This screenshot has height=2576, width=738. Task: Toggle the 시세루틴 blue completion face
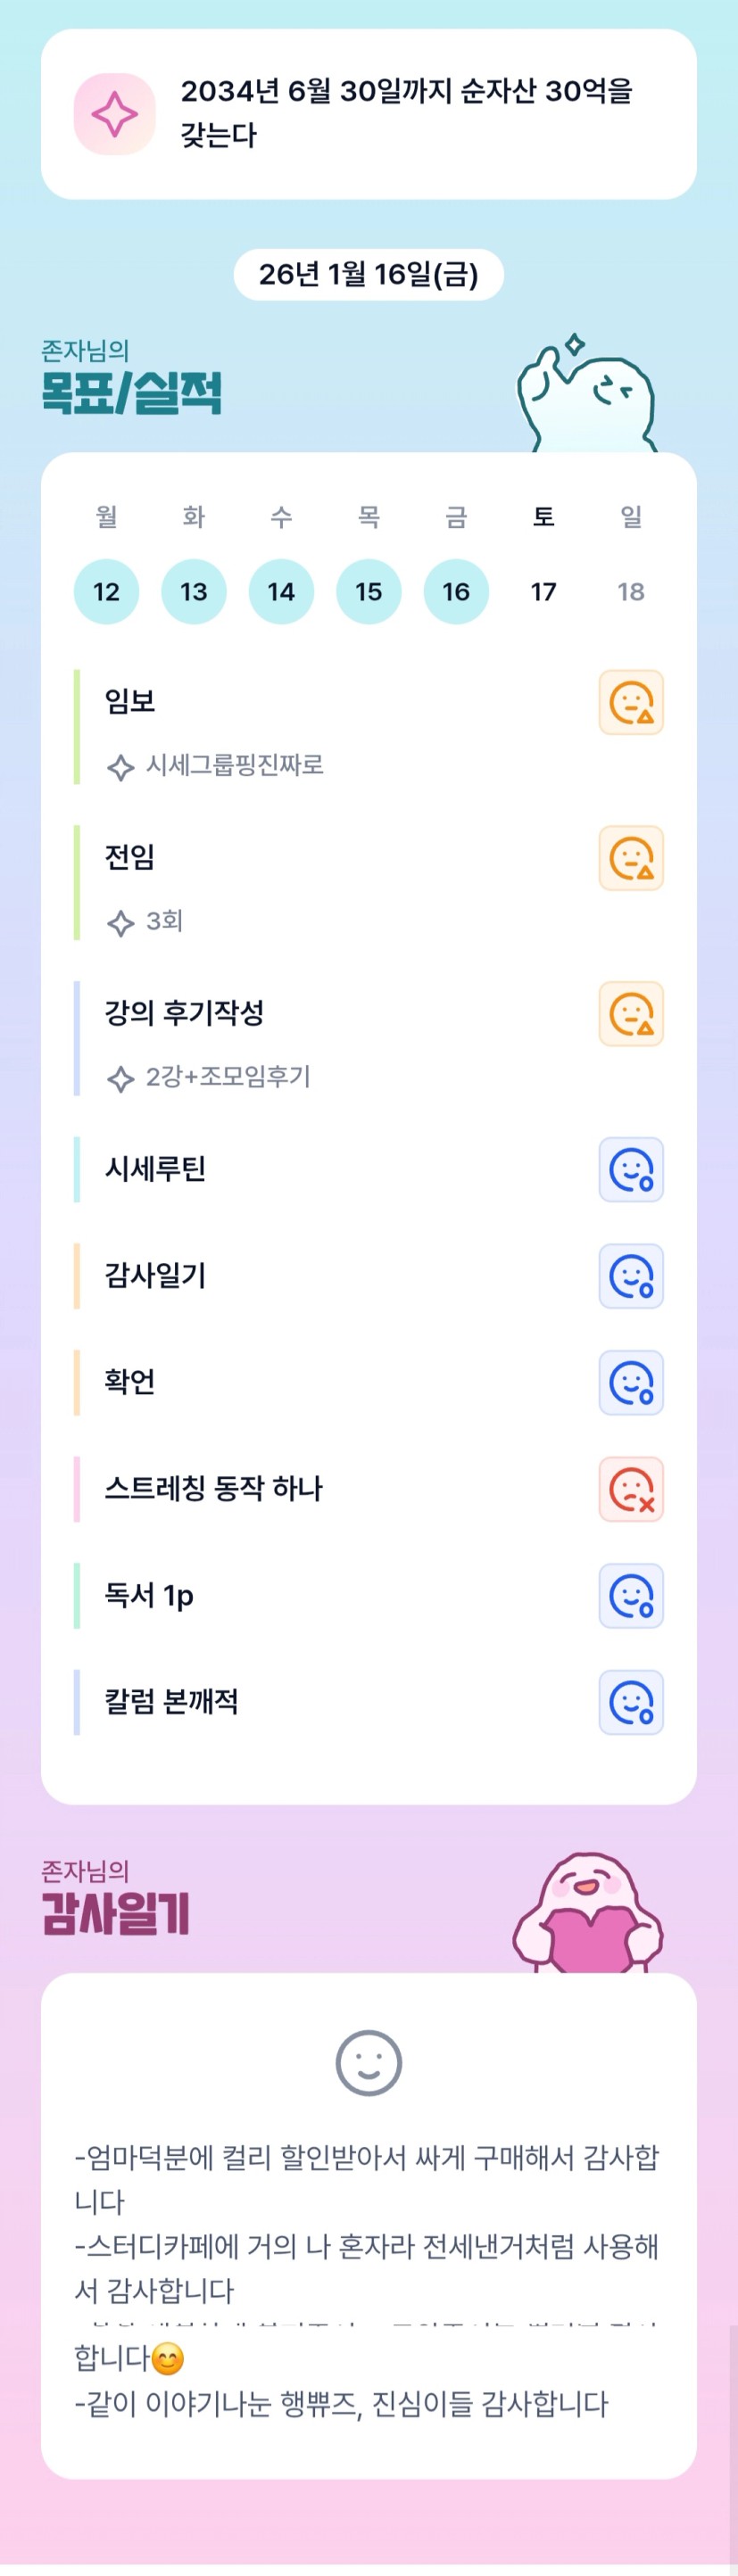point(631,1169)
